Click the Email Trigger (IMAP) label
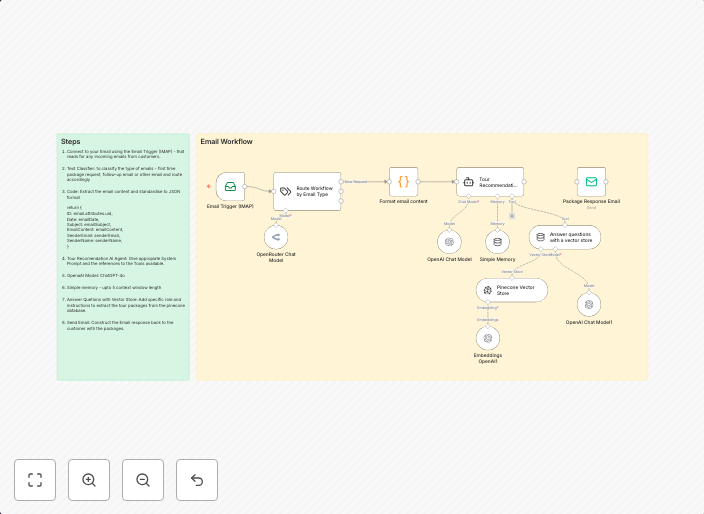 pyautogui.click(x=230, y=206)
